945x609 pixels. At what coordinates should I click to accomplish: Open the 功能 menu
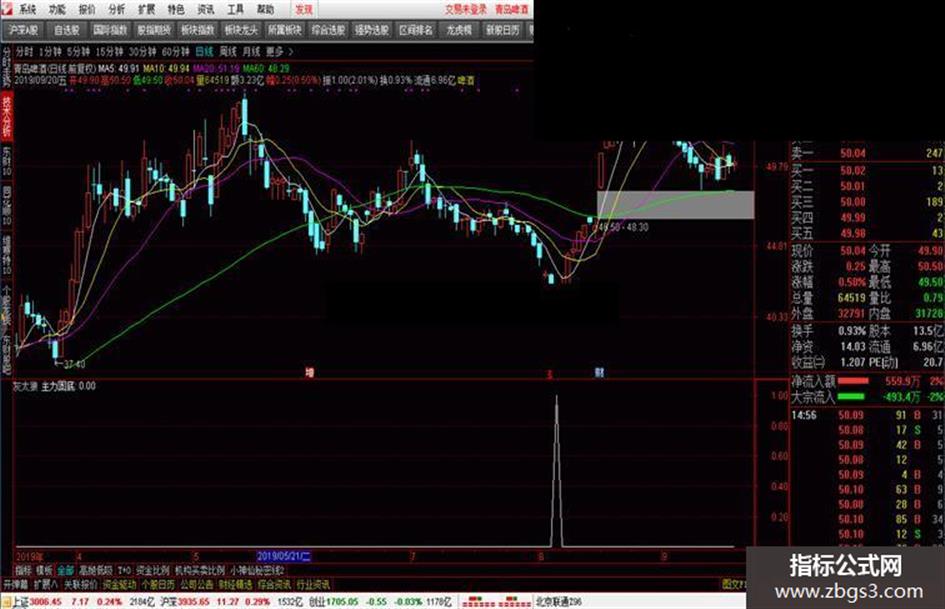[57, 9]
